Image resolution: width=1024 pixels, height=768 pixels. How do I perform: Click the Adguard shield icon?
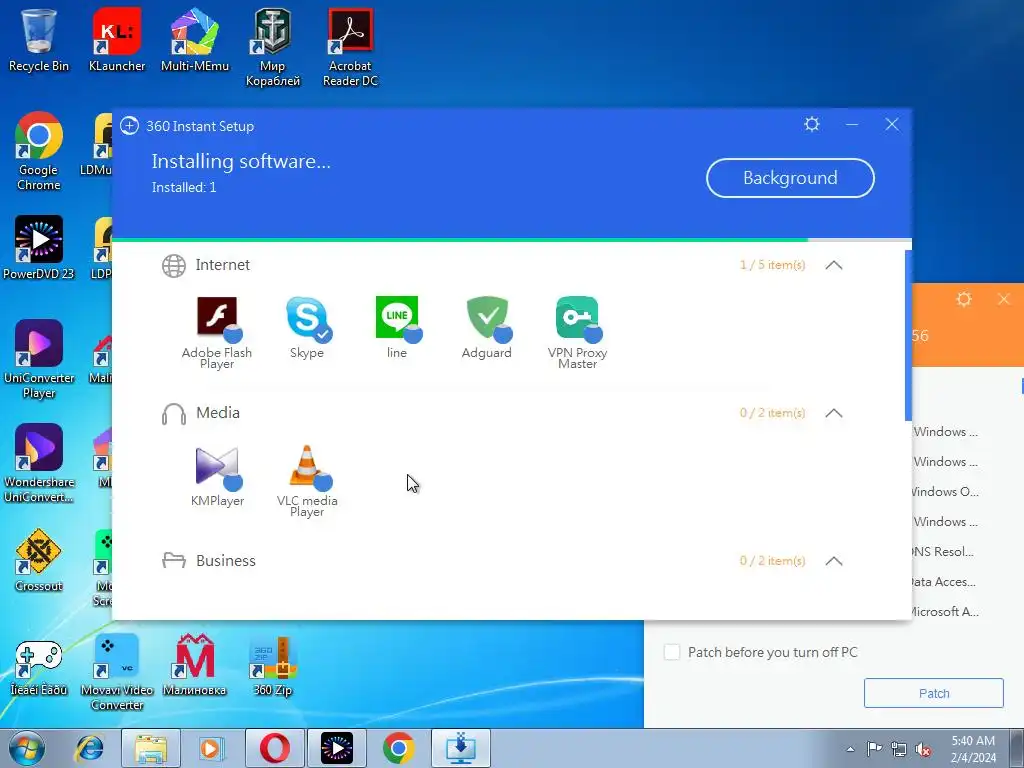point(487,317)
